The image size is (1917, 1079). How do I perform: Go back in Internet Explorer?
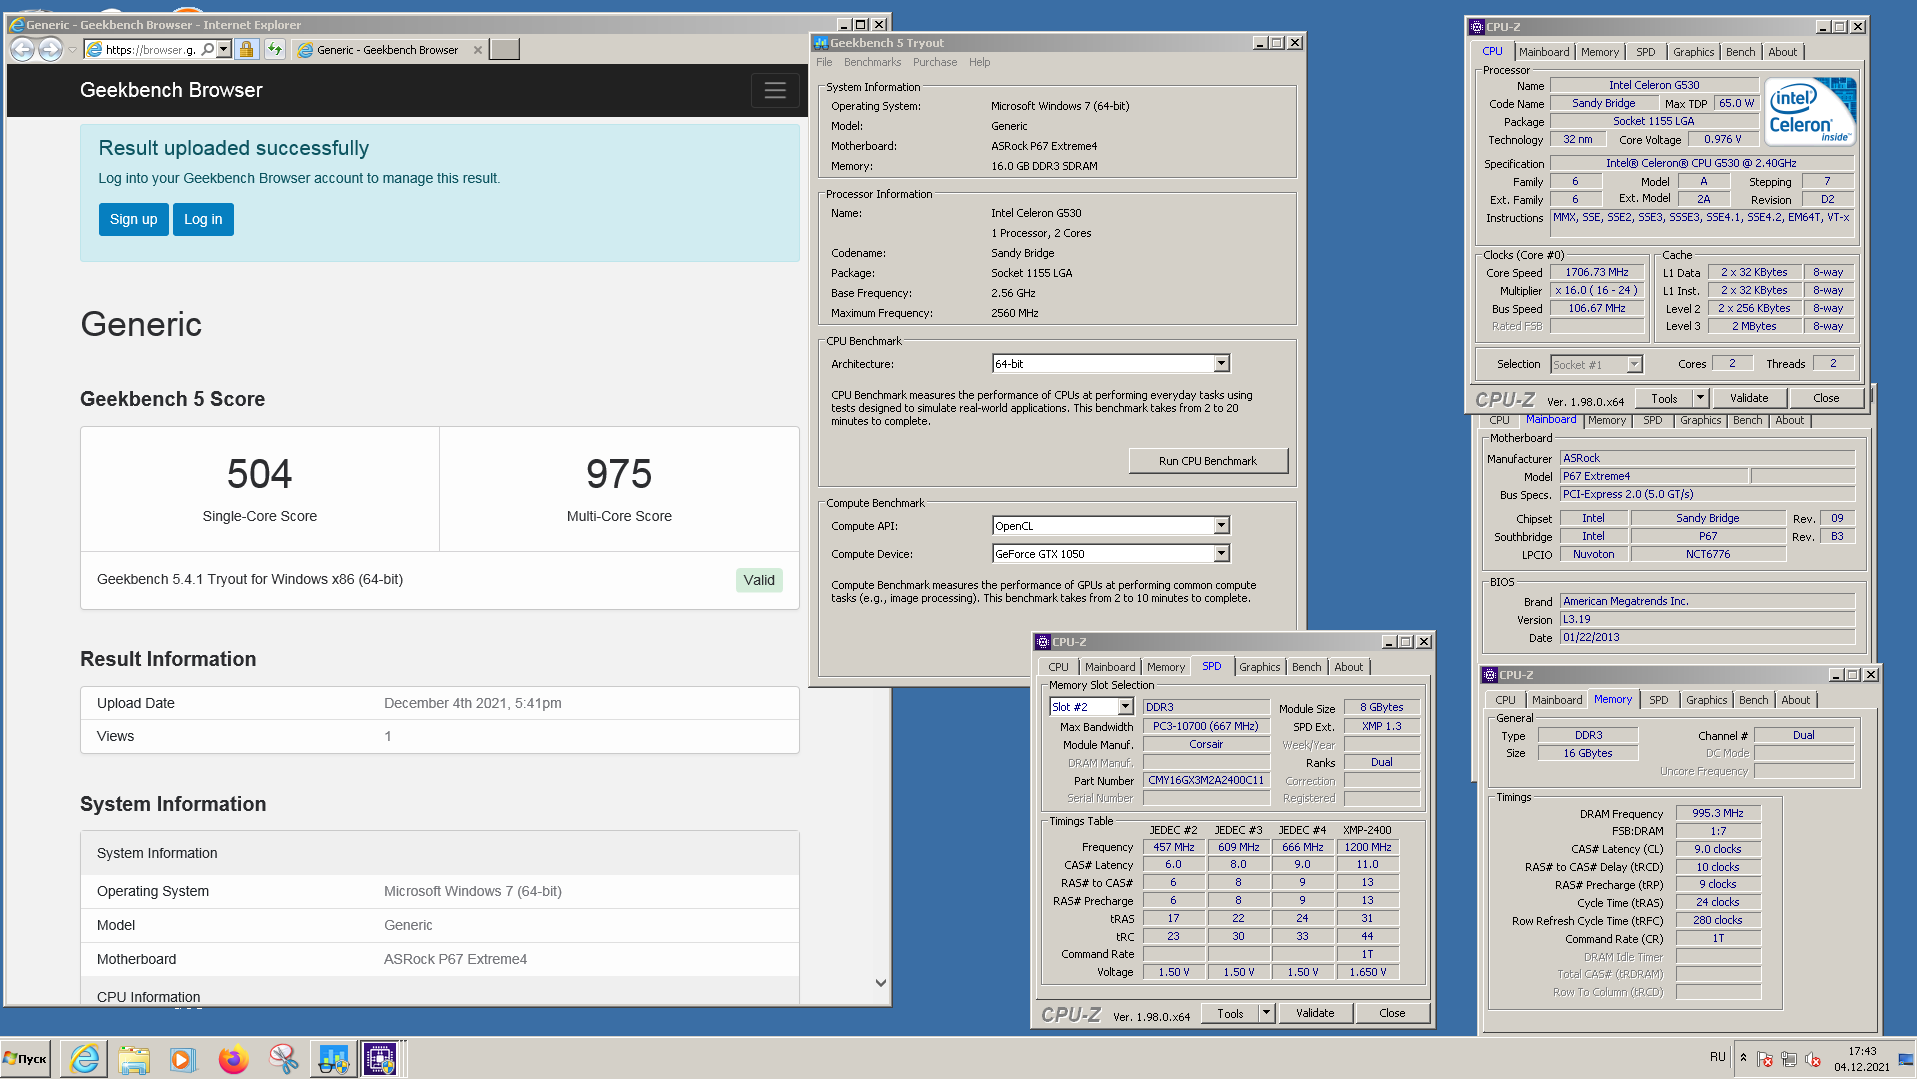[22, 49]
